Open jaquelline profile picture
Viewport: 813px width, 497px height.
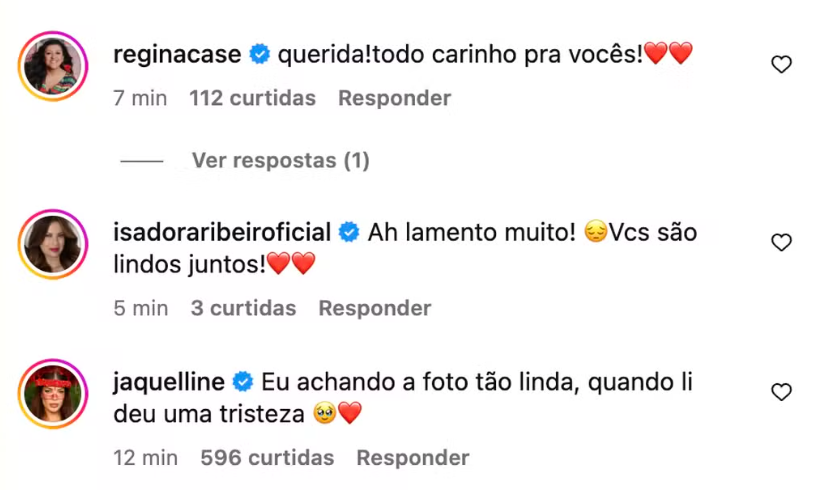(x=53, y=393)
